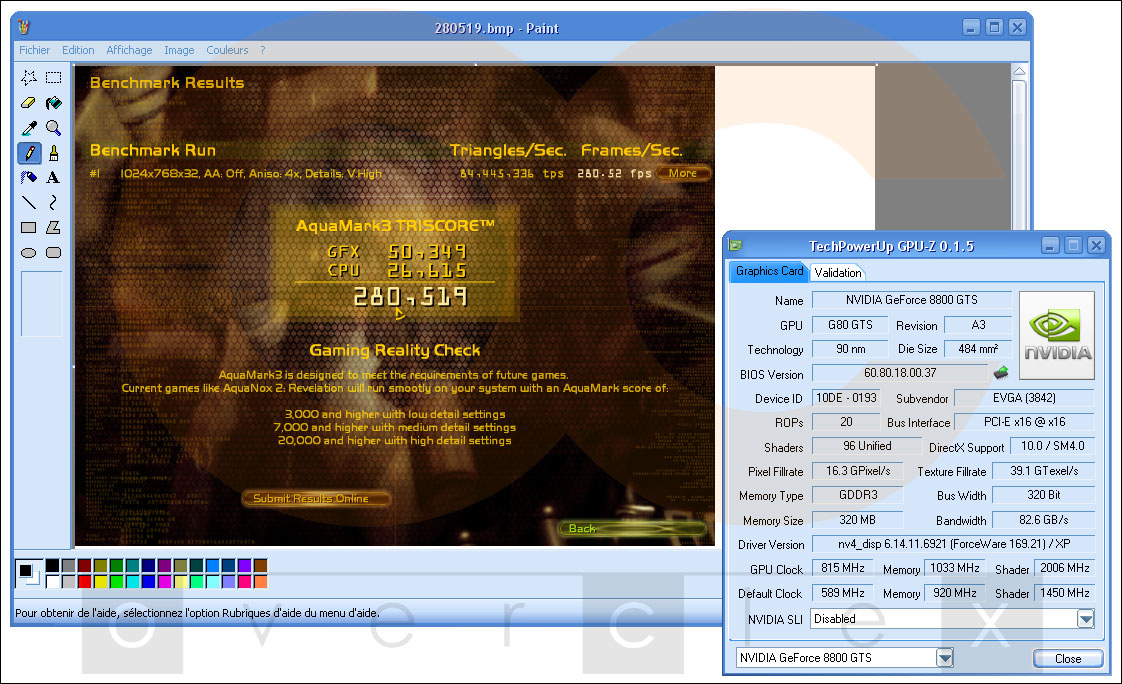Select the Rounded Rectangle tool
The image size is (1122, 684).
click(54, 253)
